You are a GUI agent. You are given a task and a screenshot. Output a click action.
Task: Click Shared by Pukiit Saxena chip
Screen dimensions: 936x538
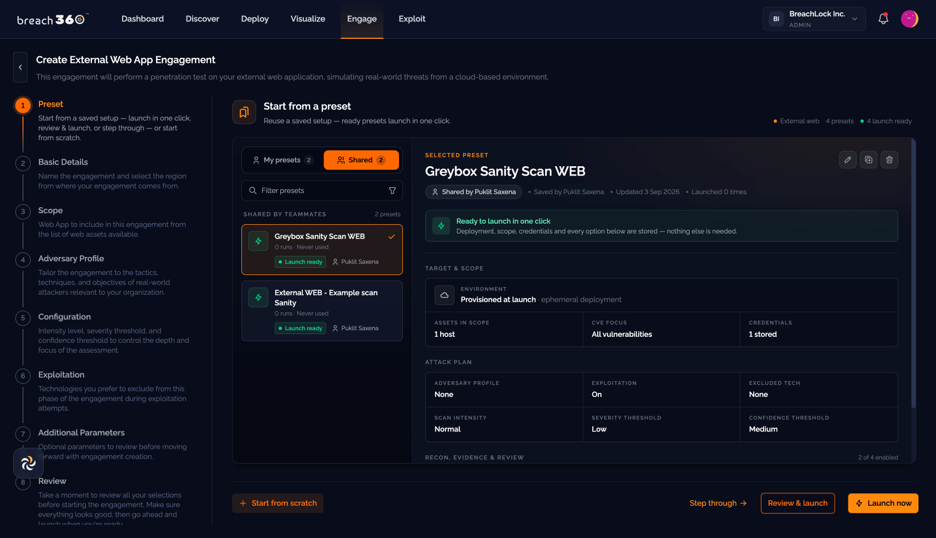click(x=473, y=192)
